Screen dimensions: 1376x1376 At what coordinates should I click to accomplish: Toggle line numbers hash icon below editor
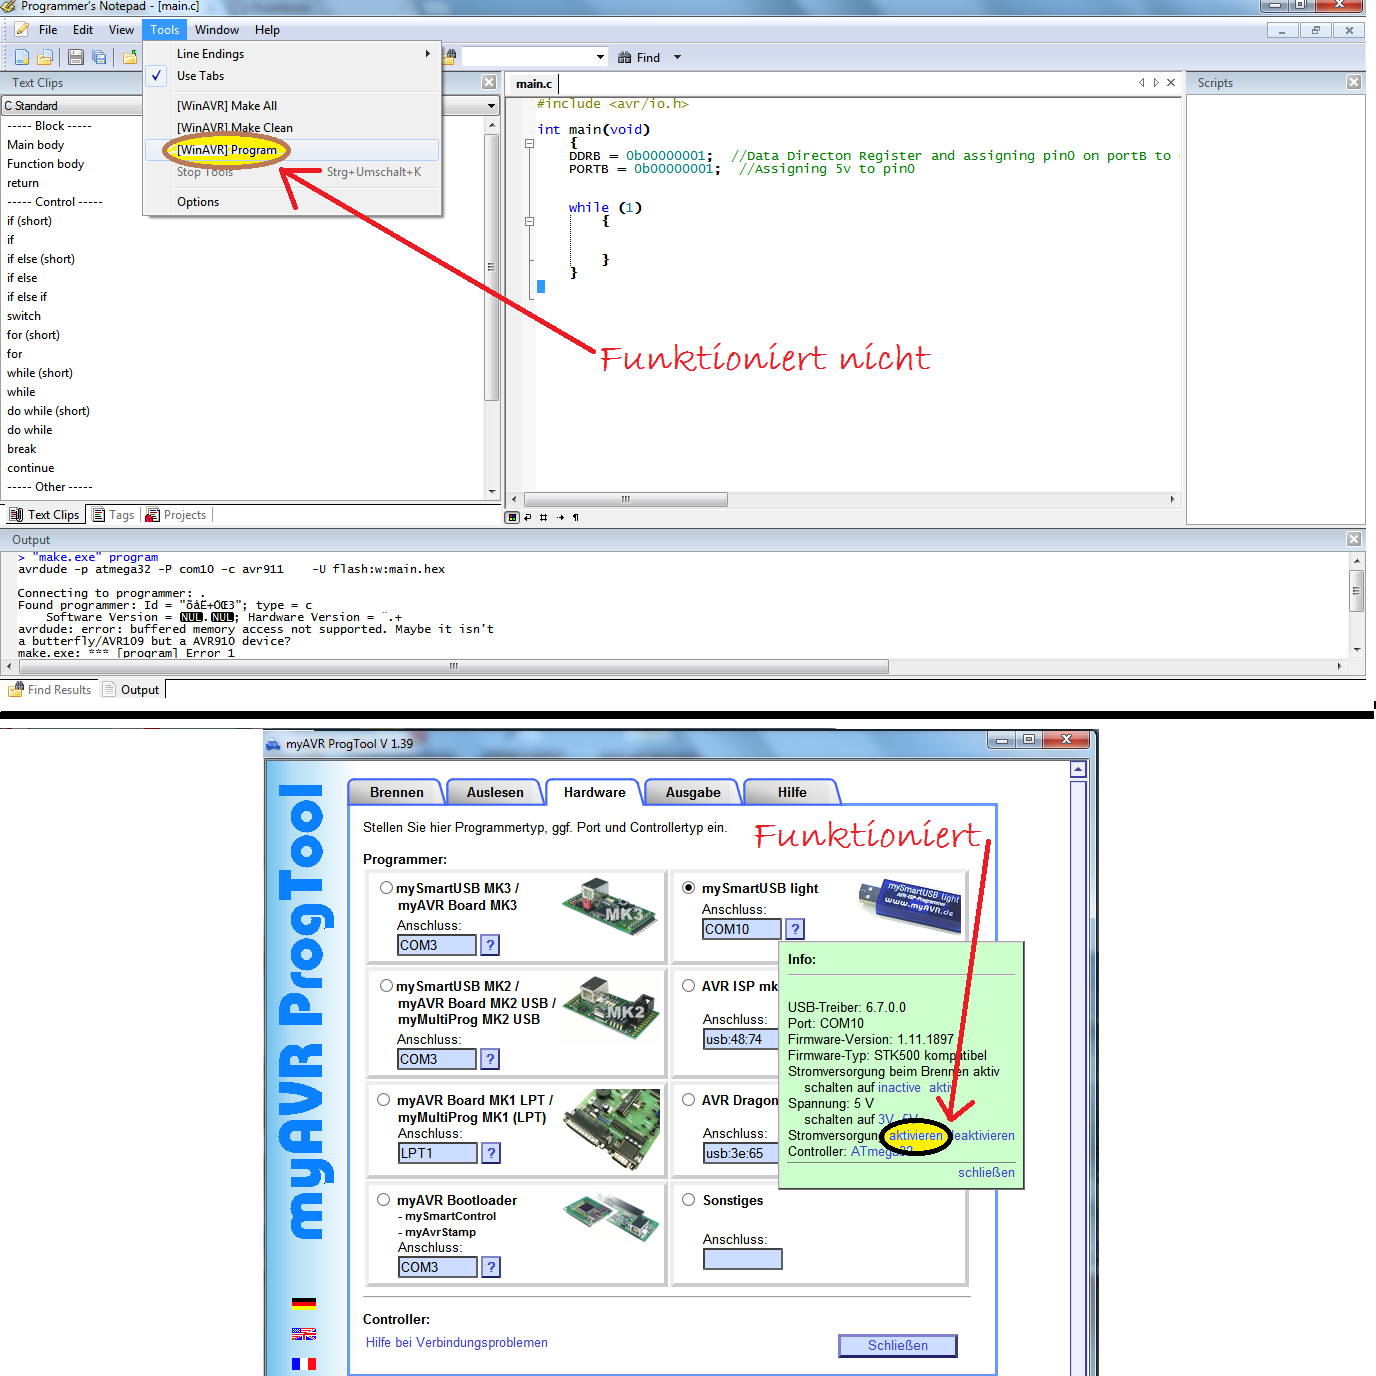544,517
